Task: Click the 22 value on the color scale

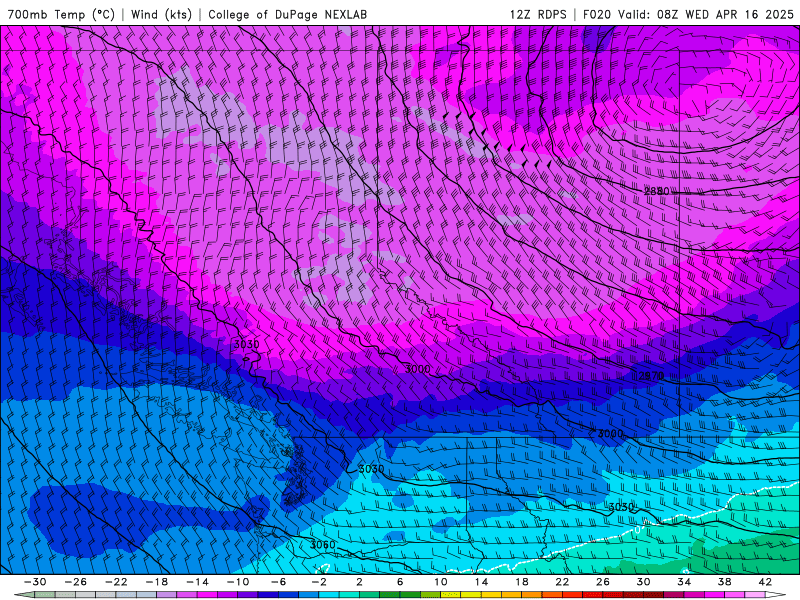Action: 562,582
